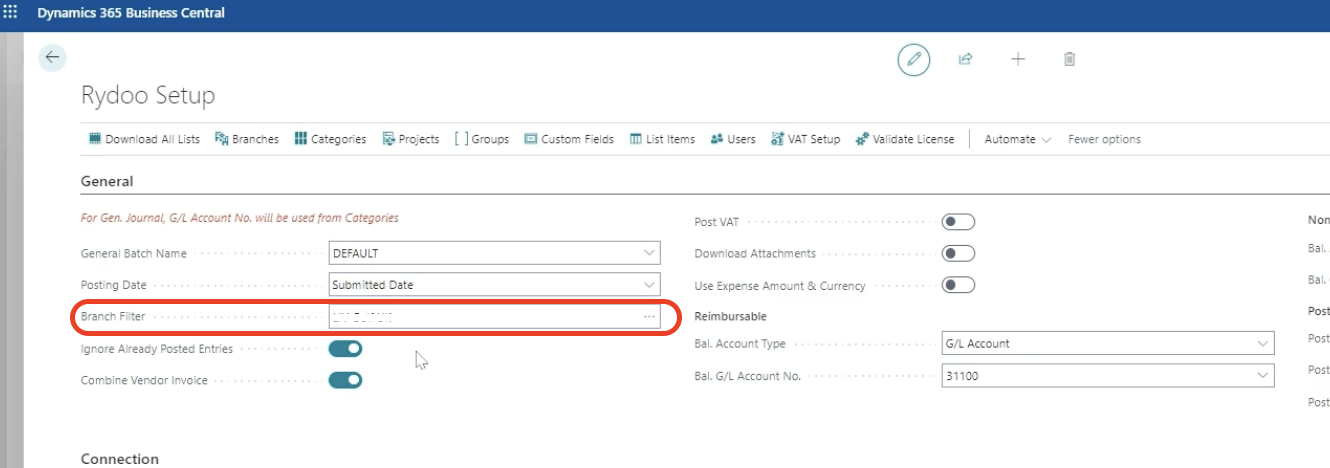Screen dimensions: 1330x468
Task: Click the share icon
Action: [x=965, y=59]
